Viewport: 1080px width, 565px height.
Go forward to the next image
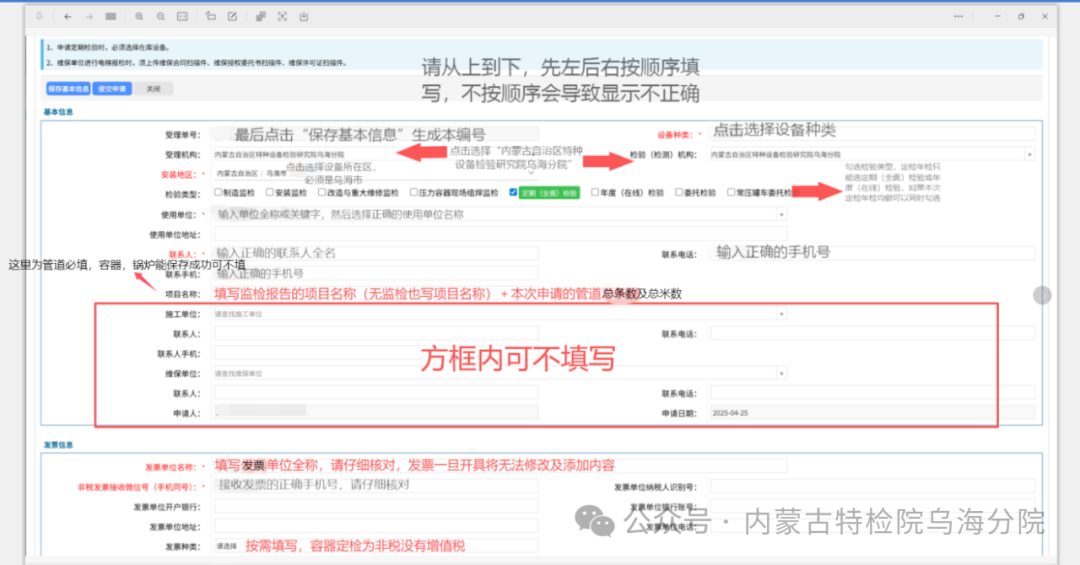[x=89, y=17]
